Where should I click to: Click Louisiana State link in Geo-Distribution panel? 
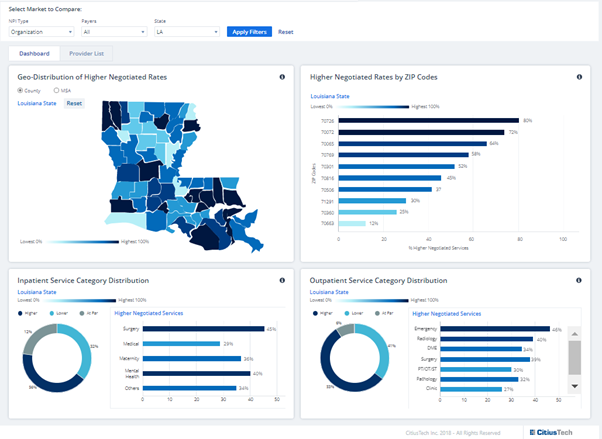pyautogui.click(x=37, y=103)
